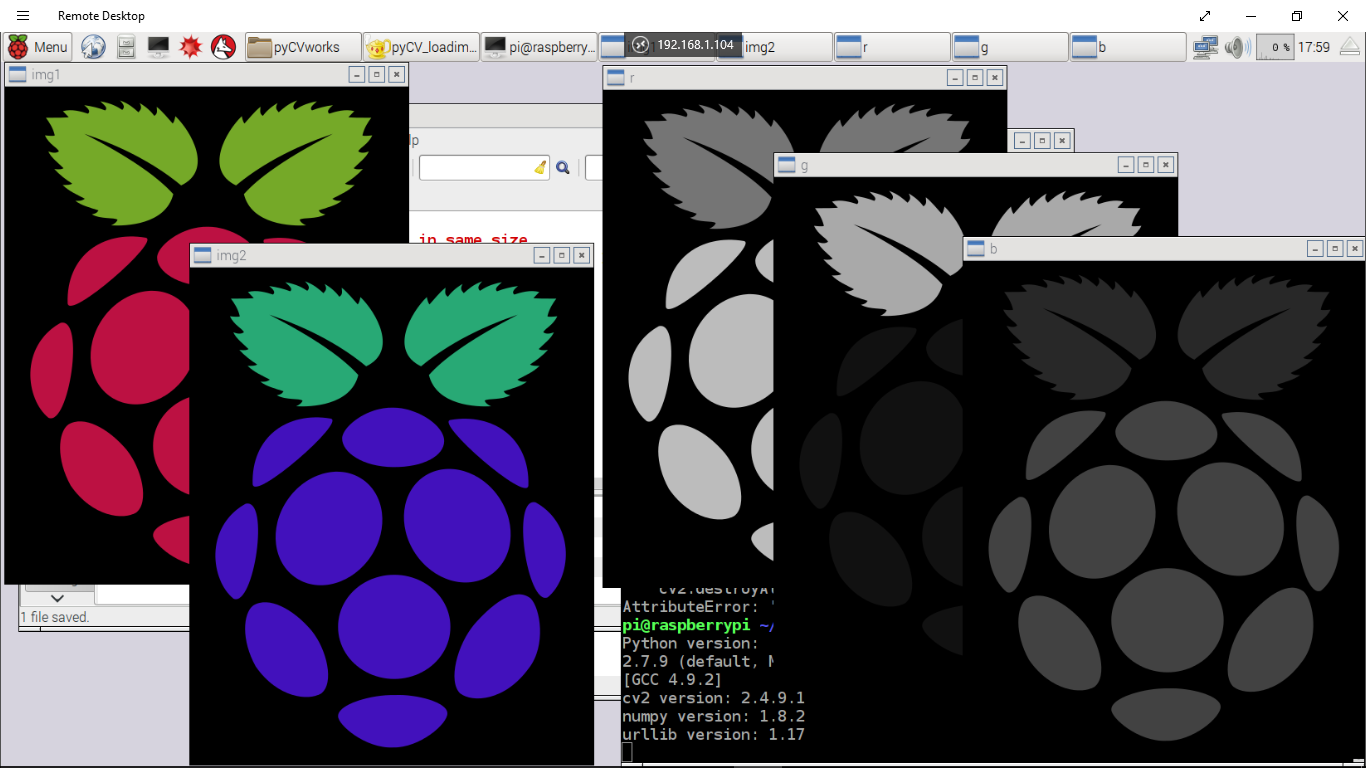The height and width of the screenshot is (768, 1366).
Task: Click the eject tray icon
Action: click(x=1349, y=47)
